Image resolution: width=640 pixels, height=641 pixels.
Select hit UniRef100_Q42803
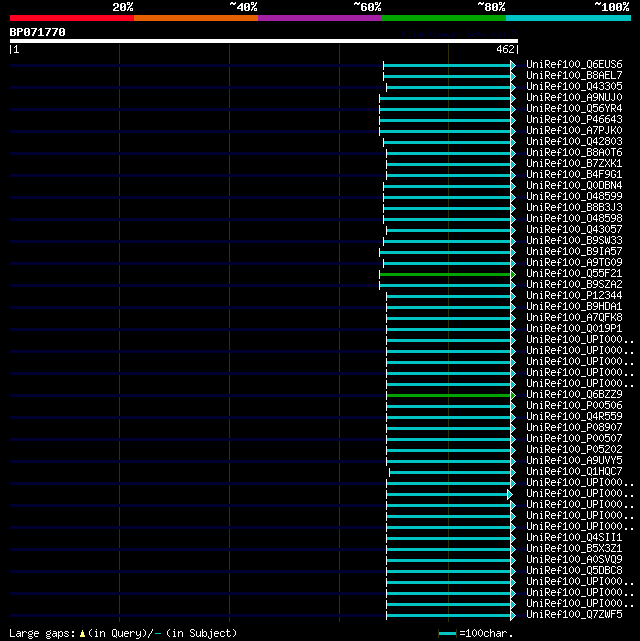pos(574,142)
